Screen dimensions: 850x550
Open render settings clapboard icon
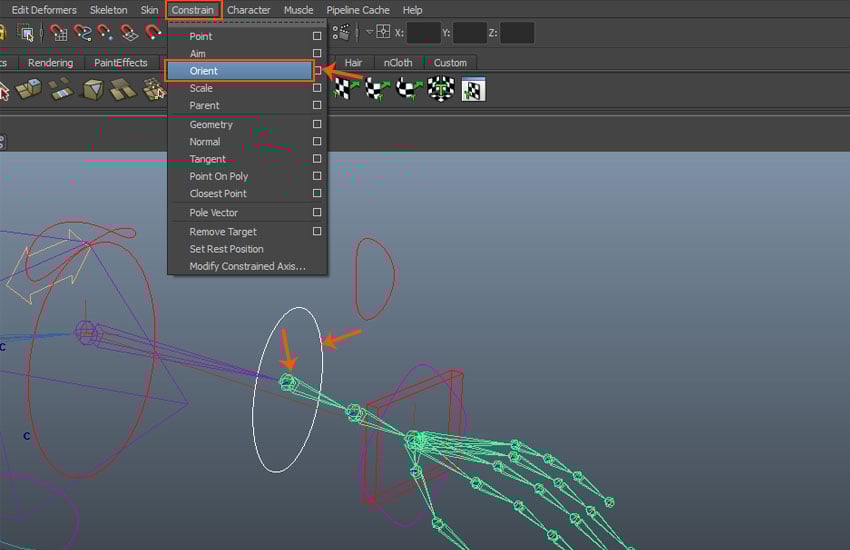343,33
